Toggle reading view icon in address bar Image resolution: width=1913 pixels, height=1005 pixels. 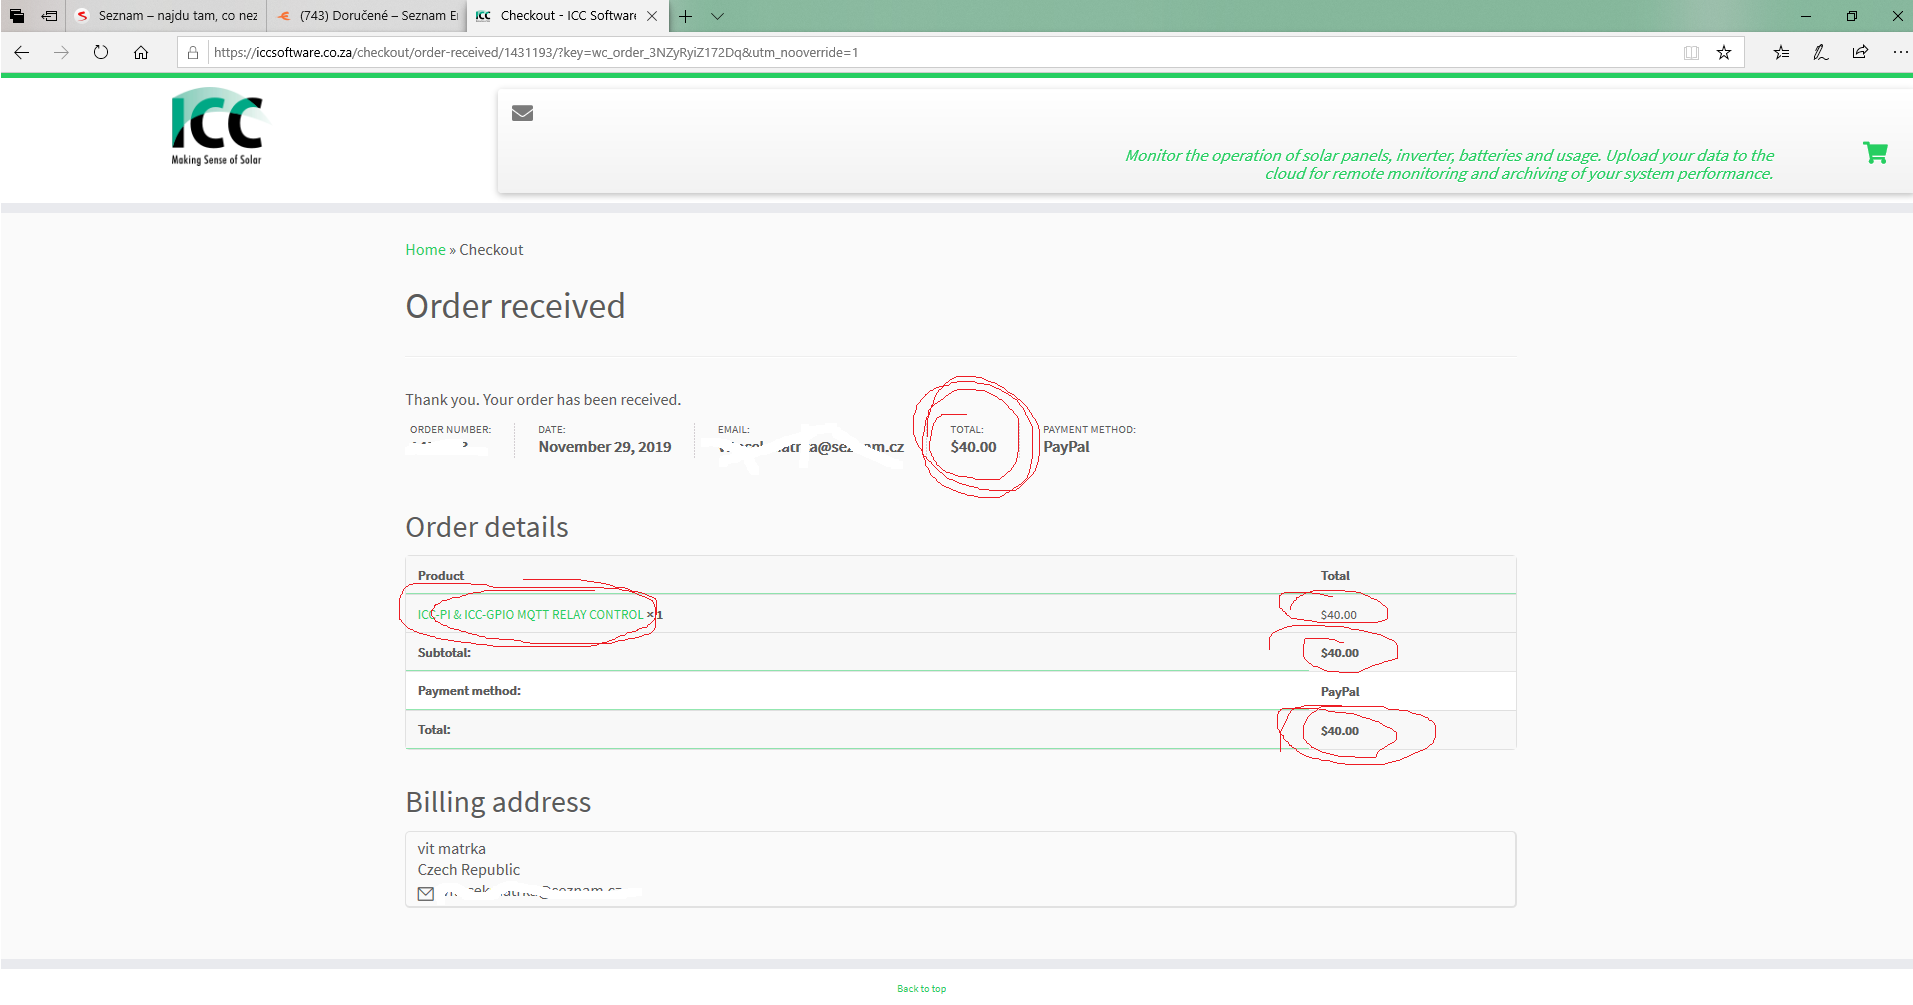(1691, 52)
